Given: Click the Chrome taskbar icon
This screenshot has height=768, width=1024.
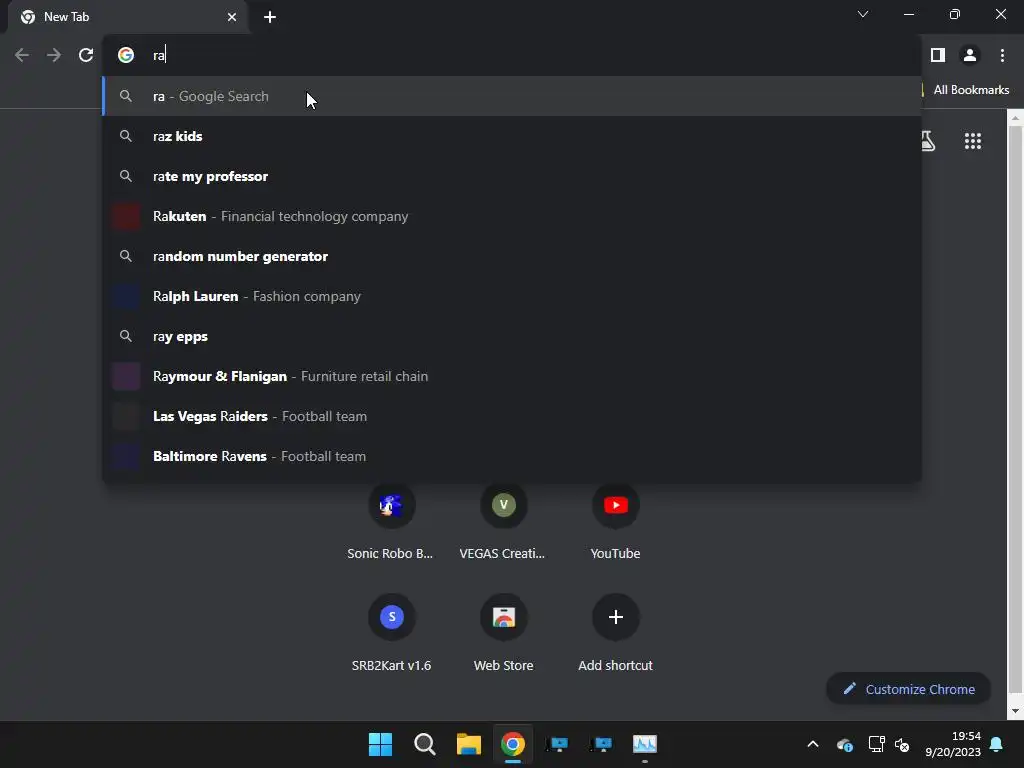Looking at the screenshot, I should pos(513,744).
